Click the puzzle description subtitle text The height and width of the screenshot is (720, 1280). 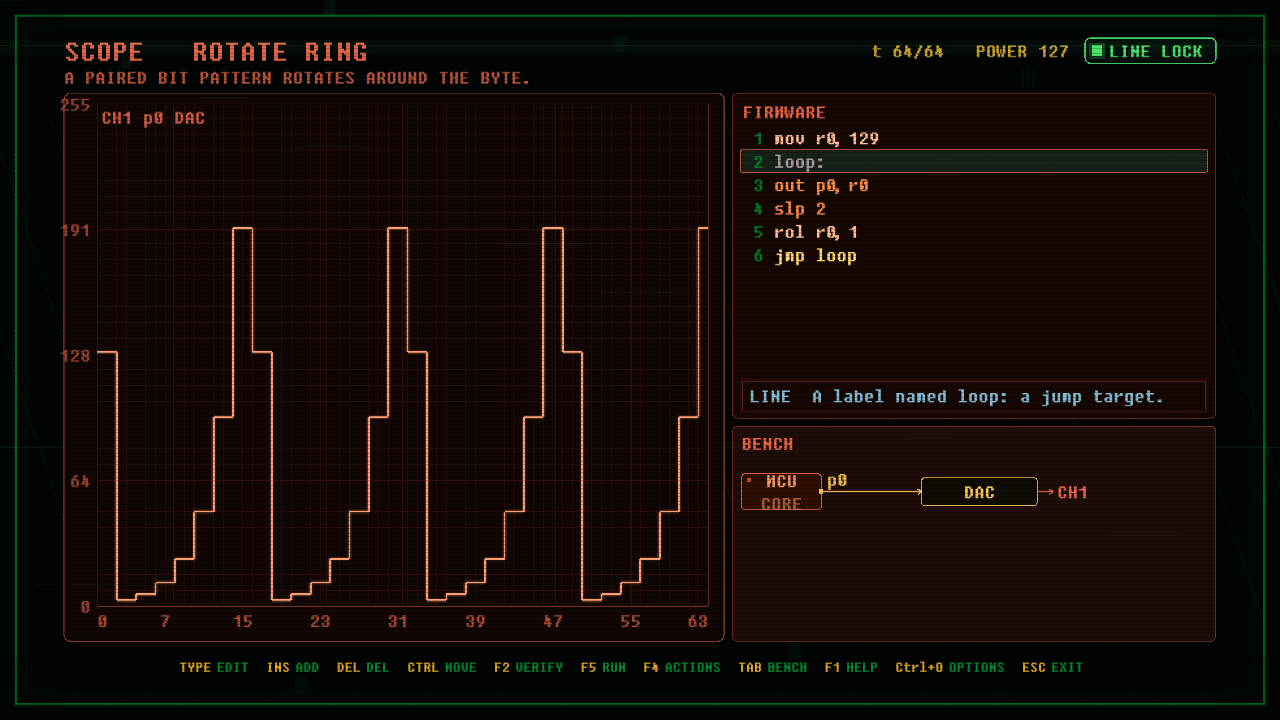coord(297,78)
